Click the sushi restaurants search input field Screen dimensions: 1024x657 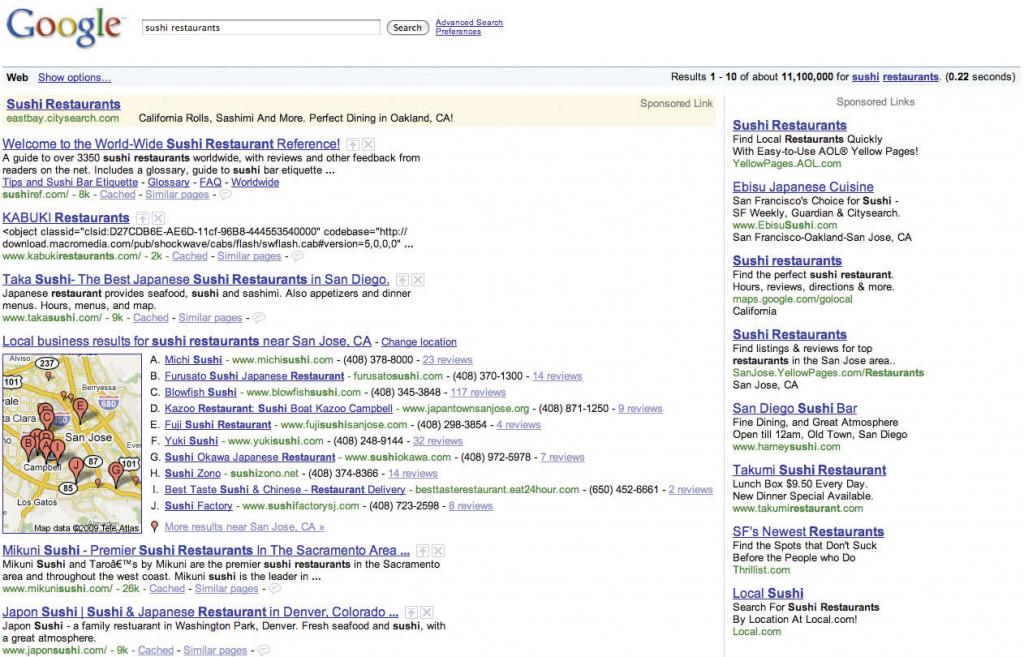coord(260,28)
